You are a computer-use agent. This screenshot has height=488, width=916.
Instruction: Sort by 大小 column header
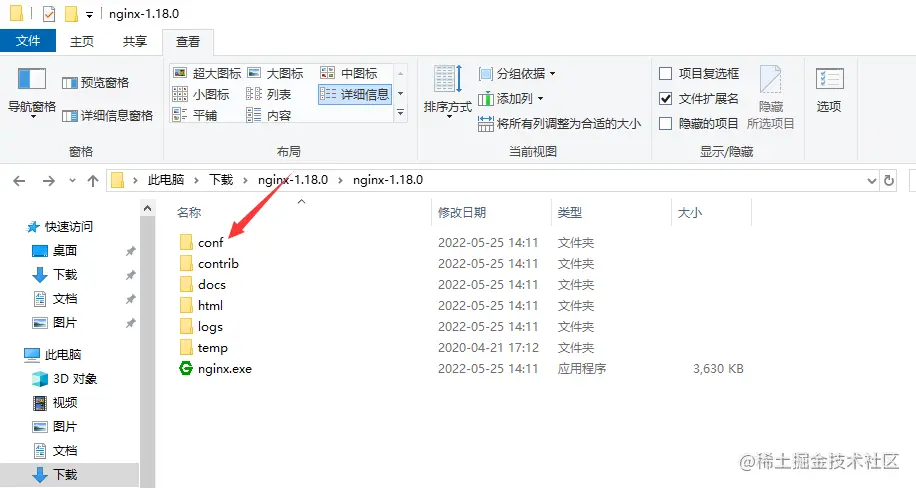pyautogui.click(x=690, y=213)
